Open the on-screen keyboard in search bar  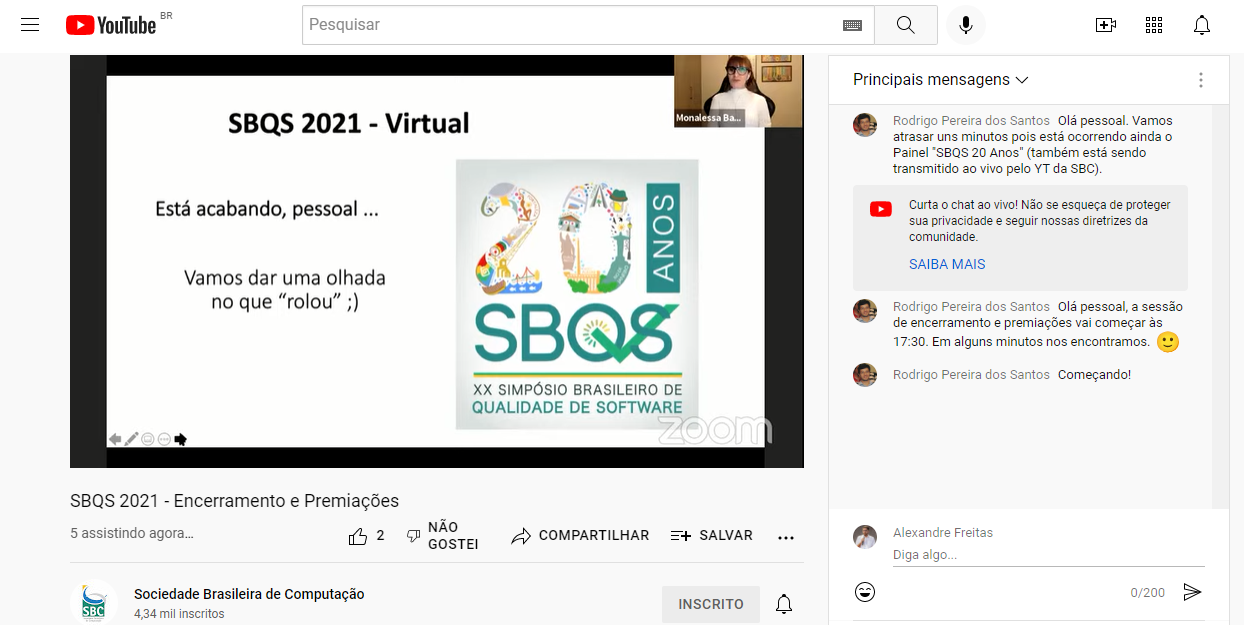point(852,25)
